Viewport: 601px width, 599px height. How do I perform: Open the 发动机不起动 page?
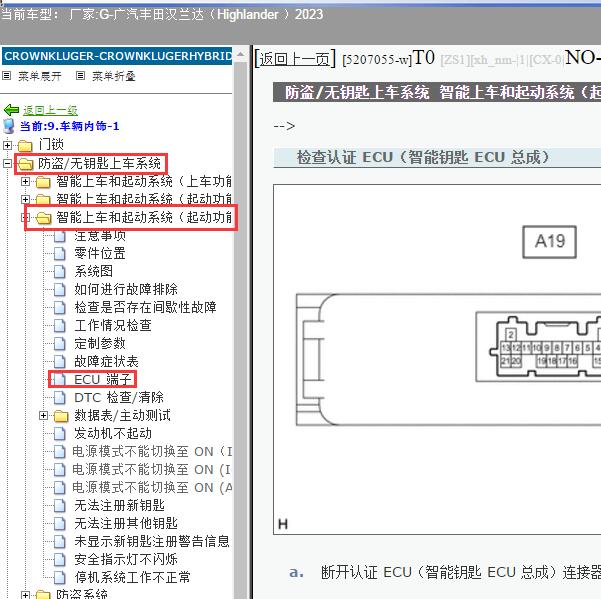[113, 433]
